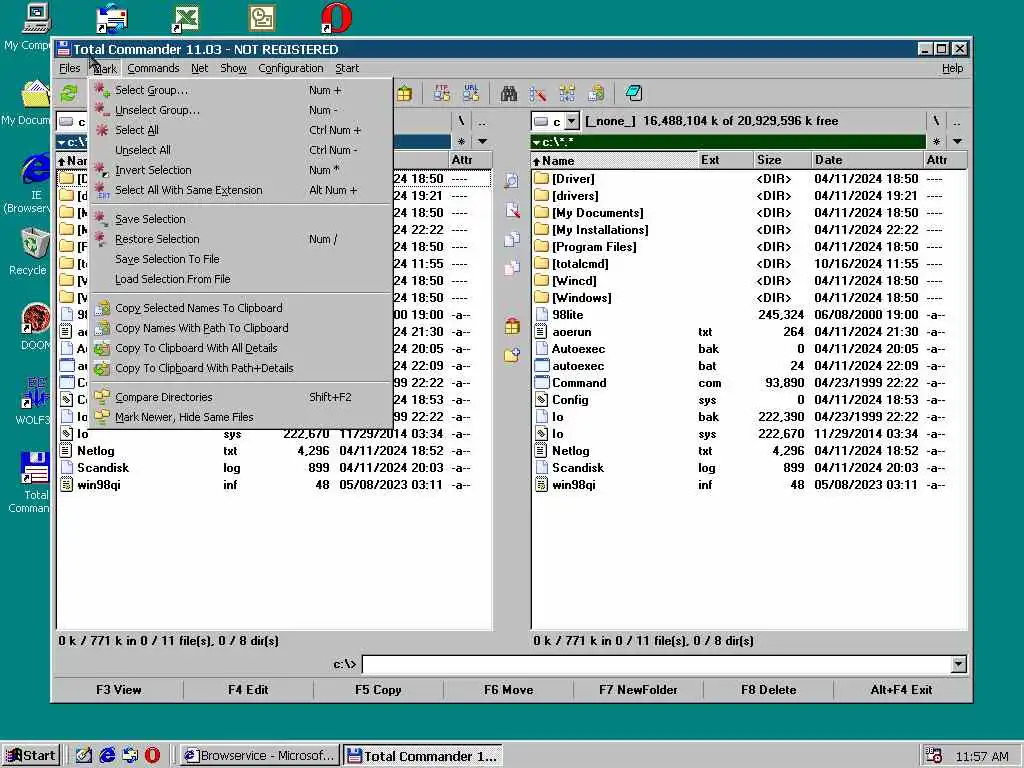This screenshot has height=768, width=1024.
Task: Click the system tray clock
Action: (x=982, y=756)
